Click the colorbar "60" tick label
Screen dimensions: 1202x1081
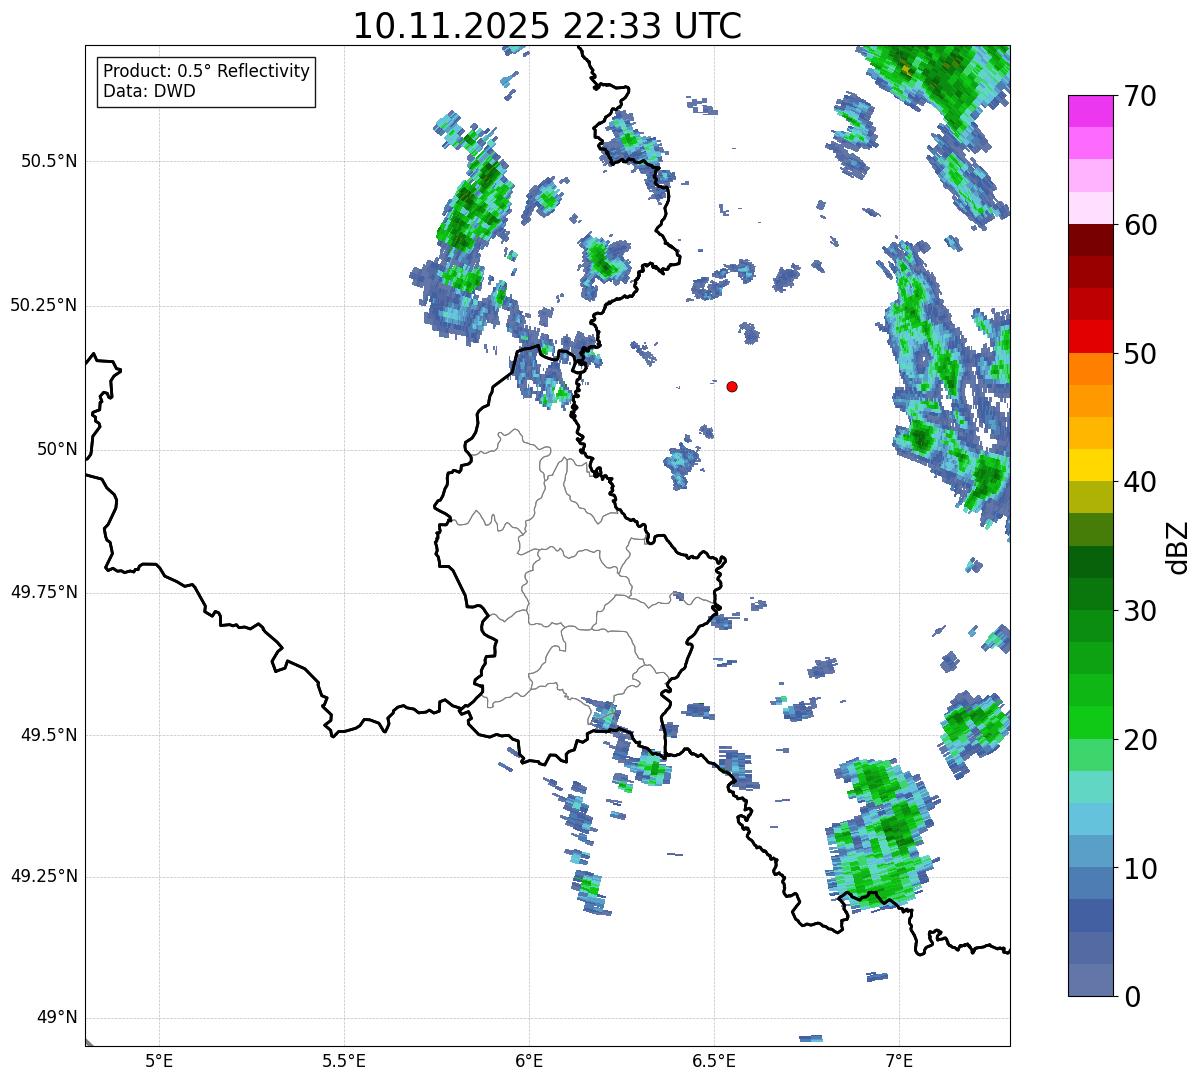point(1141,225)
